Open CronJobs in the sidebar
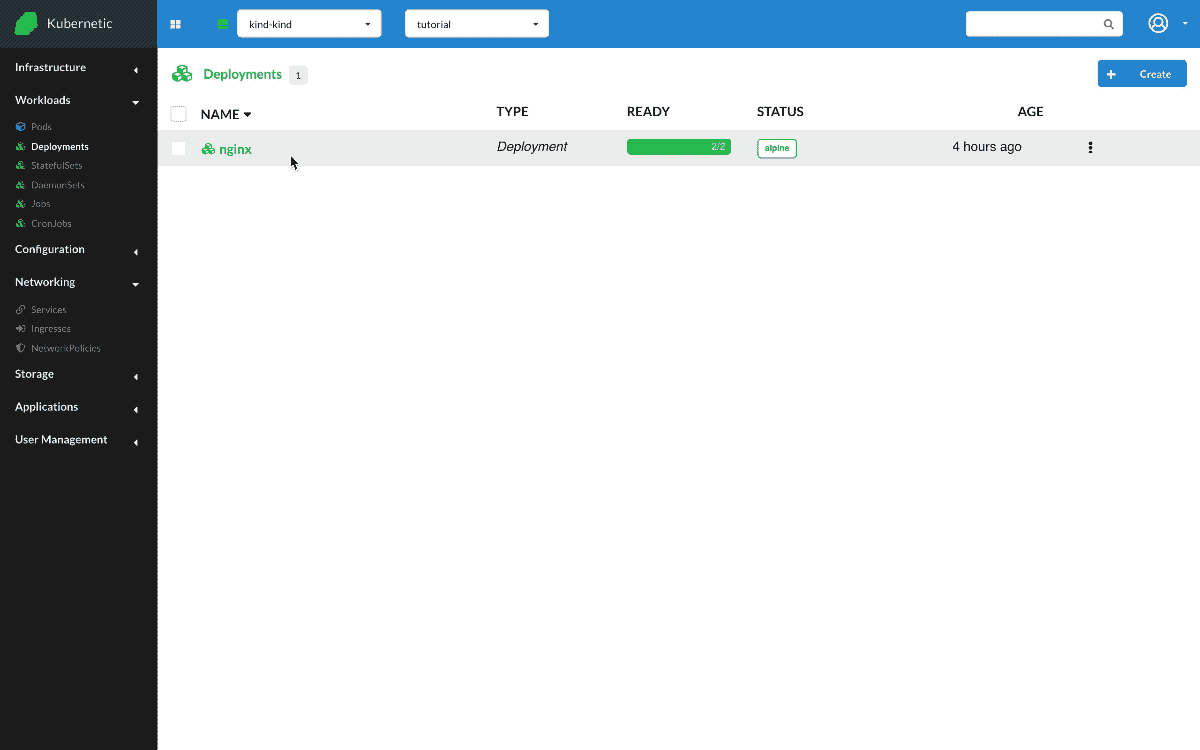 pyautogui.click(x=51, y=224)
